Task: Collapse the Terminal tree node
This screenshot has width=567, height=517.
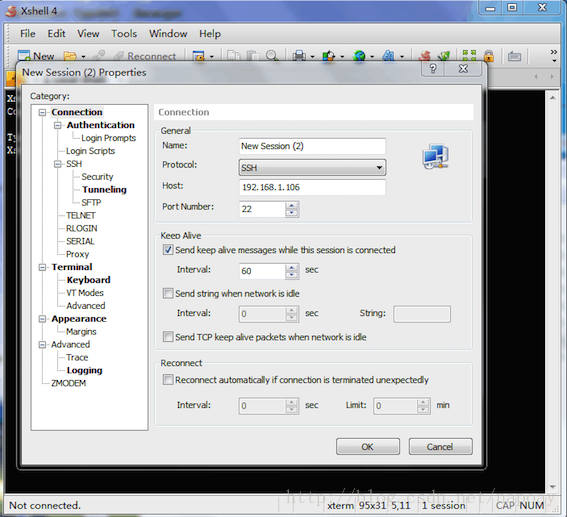Action: (x=42, y=267)
